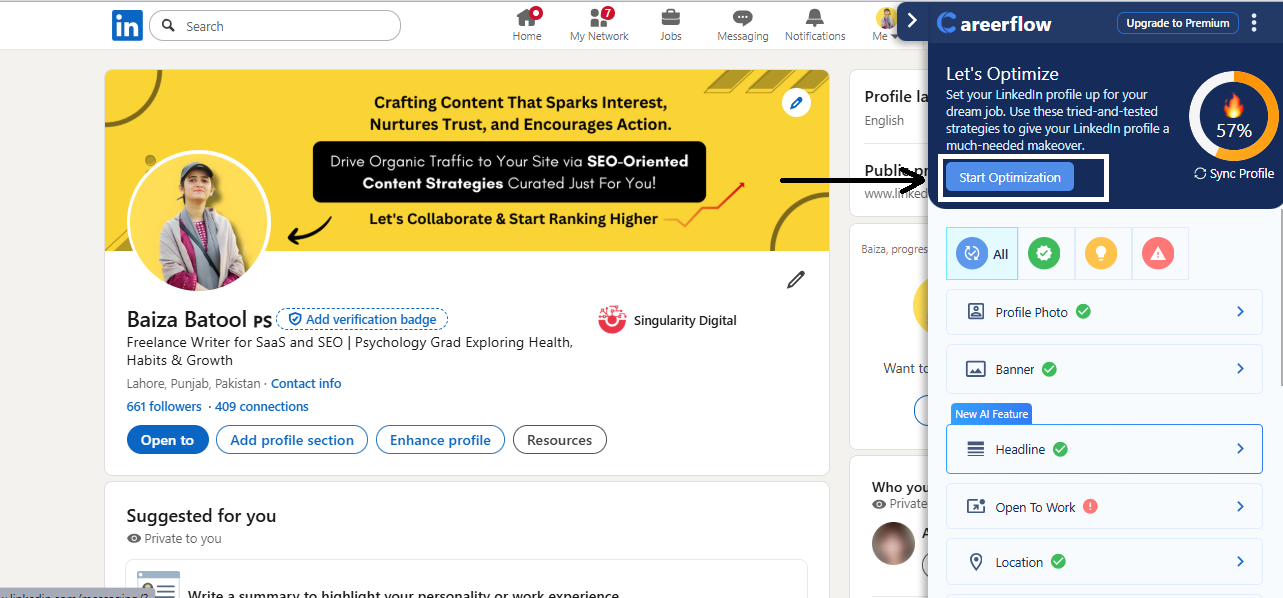Click Suggested for you heading
1283x598 pixels.
point(201,516)
